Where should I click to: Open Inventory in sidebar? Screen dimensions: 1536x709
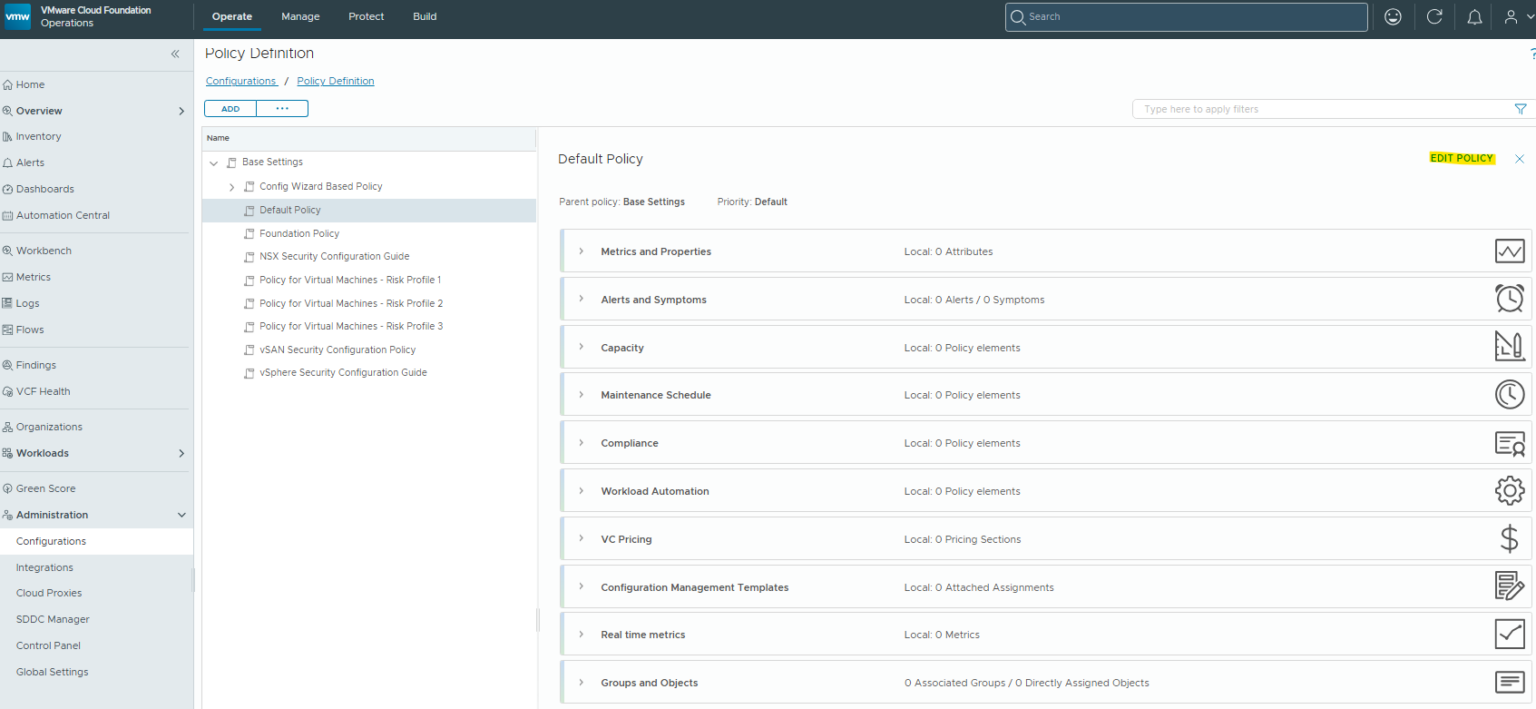pos(38,137)
